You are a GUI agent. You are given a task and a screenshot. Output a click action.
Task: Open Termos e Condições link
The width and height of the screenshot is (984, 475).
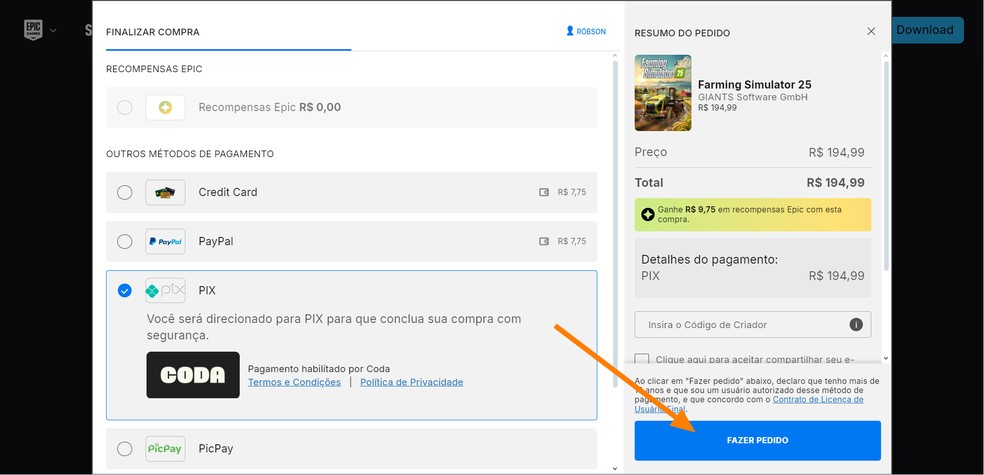(294, 382)
